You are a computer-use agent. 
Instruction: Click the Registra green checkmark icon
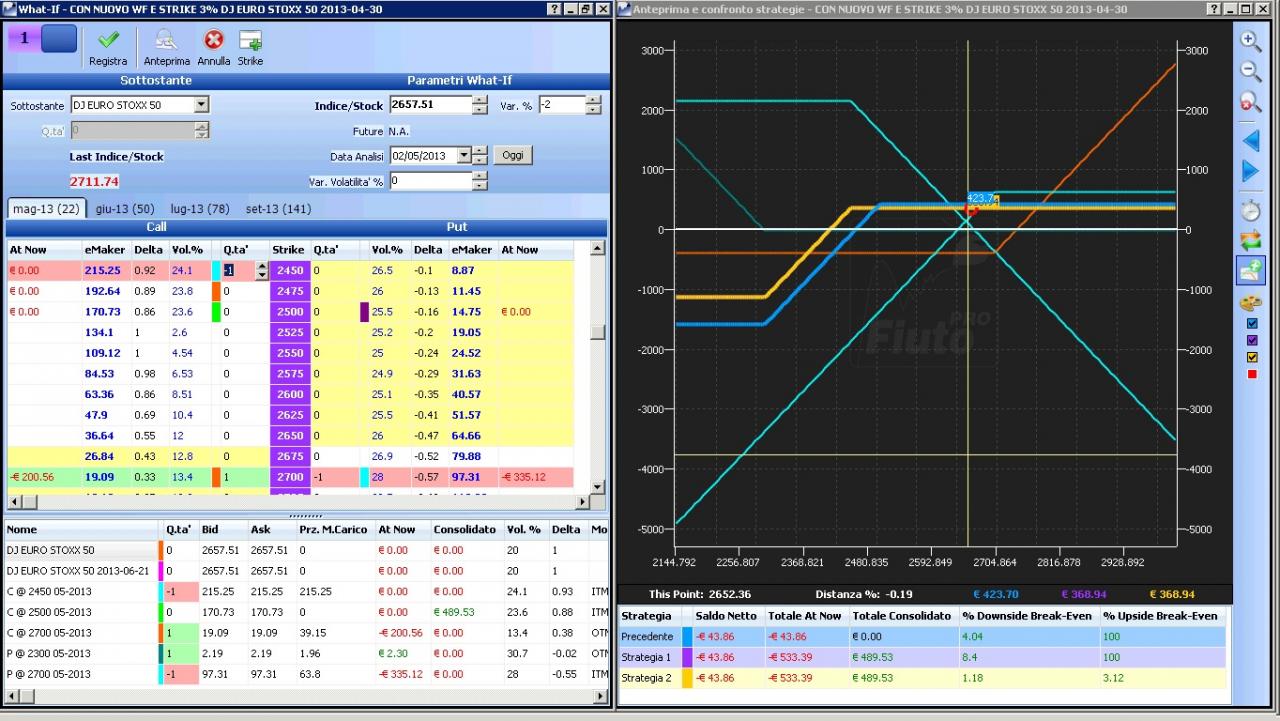click(x=108, y=40)
